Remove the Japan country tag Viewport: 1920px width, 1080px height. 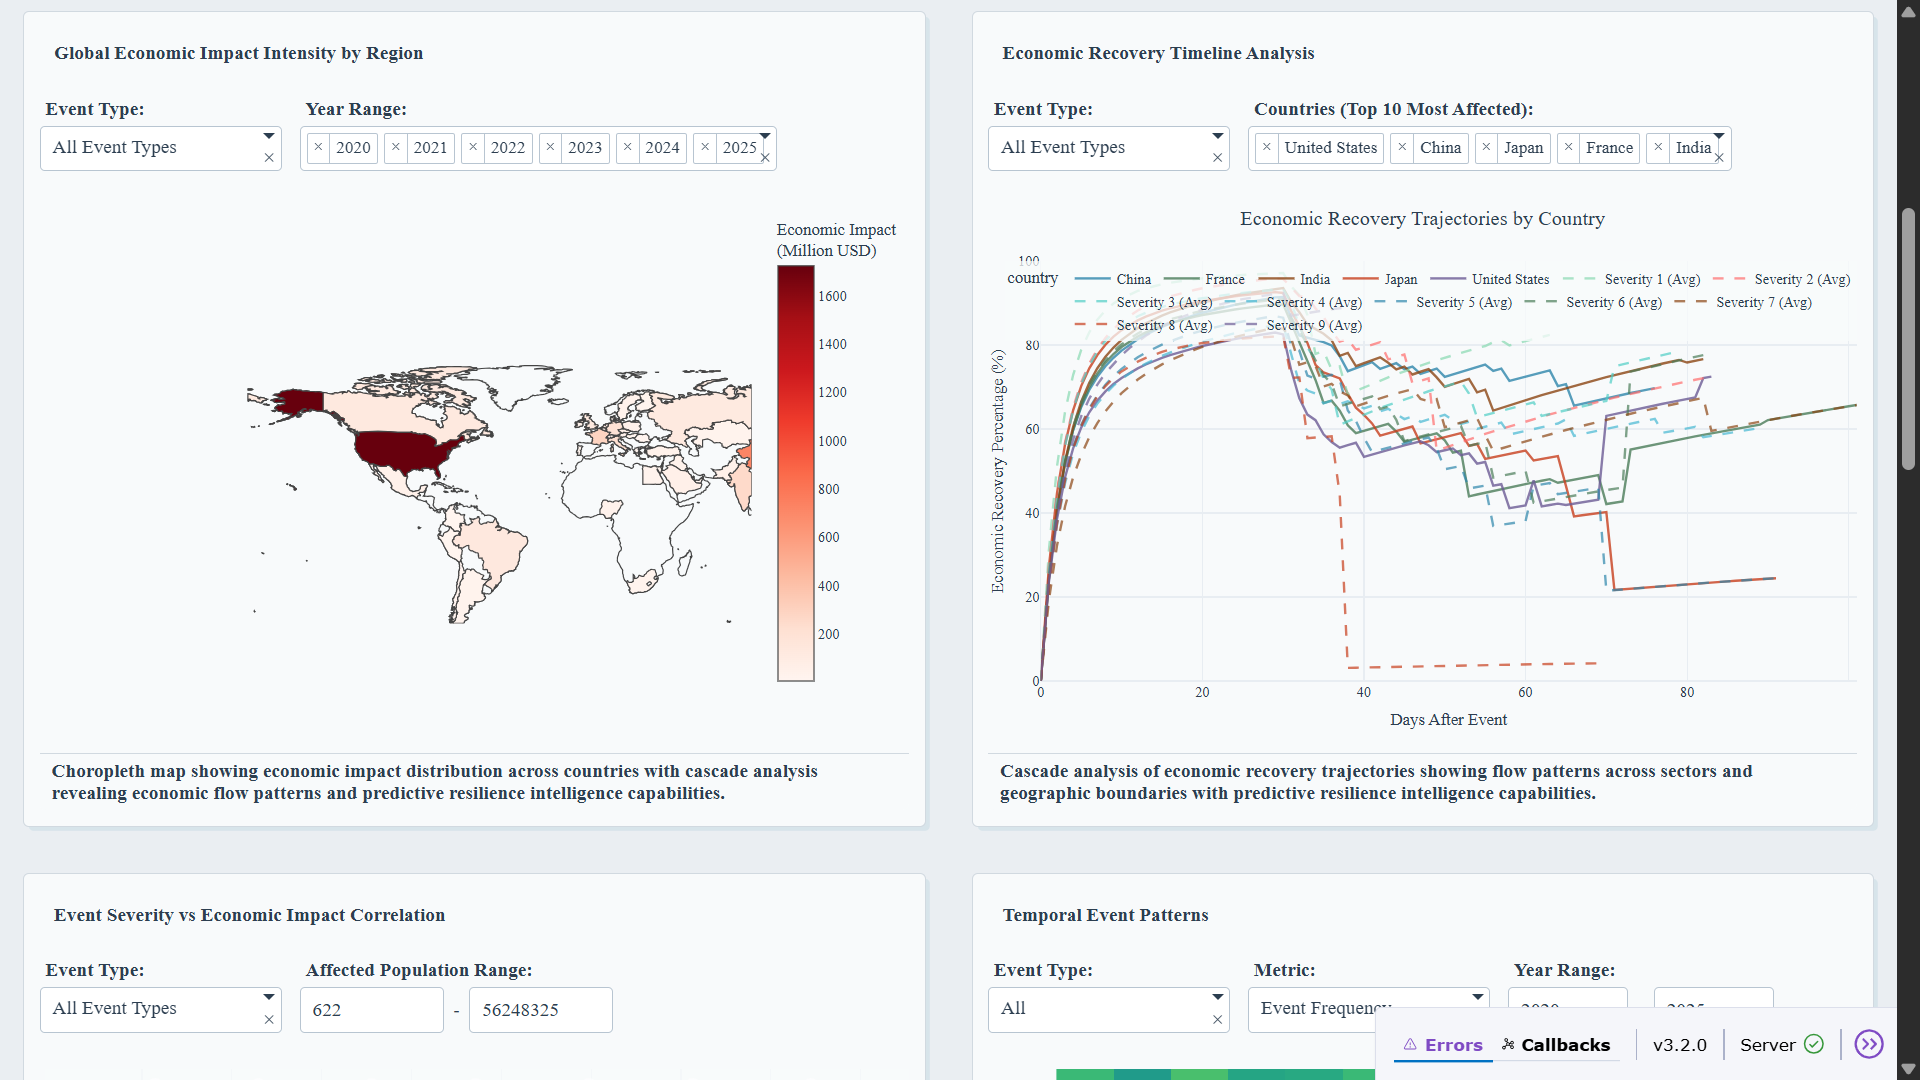[x=1486, y=147]
